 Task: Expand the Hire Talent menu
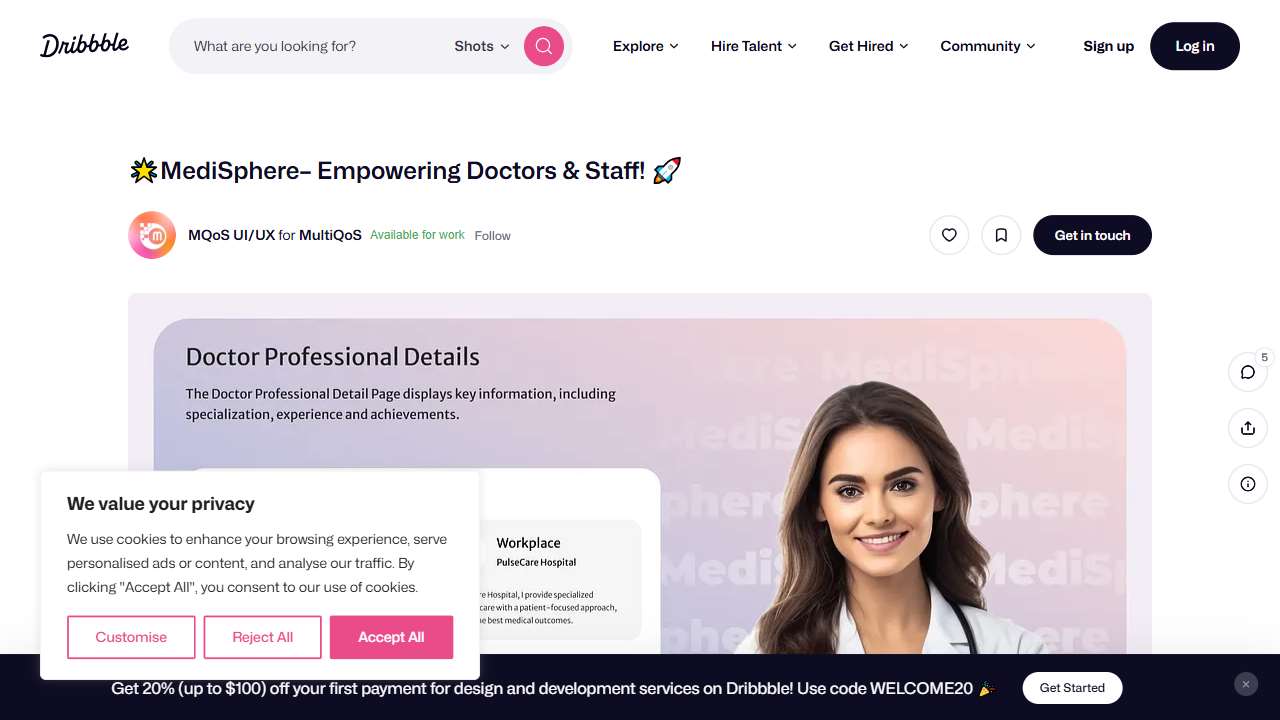[754, 46]
